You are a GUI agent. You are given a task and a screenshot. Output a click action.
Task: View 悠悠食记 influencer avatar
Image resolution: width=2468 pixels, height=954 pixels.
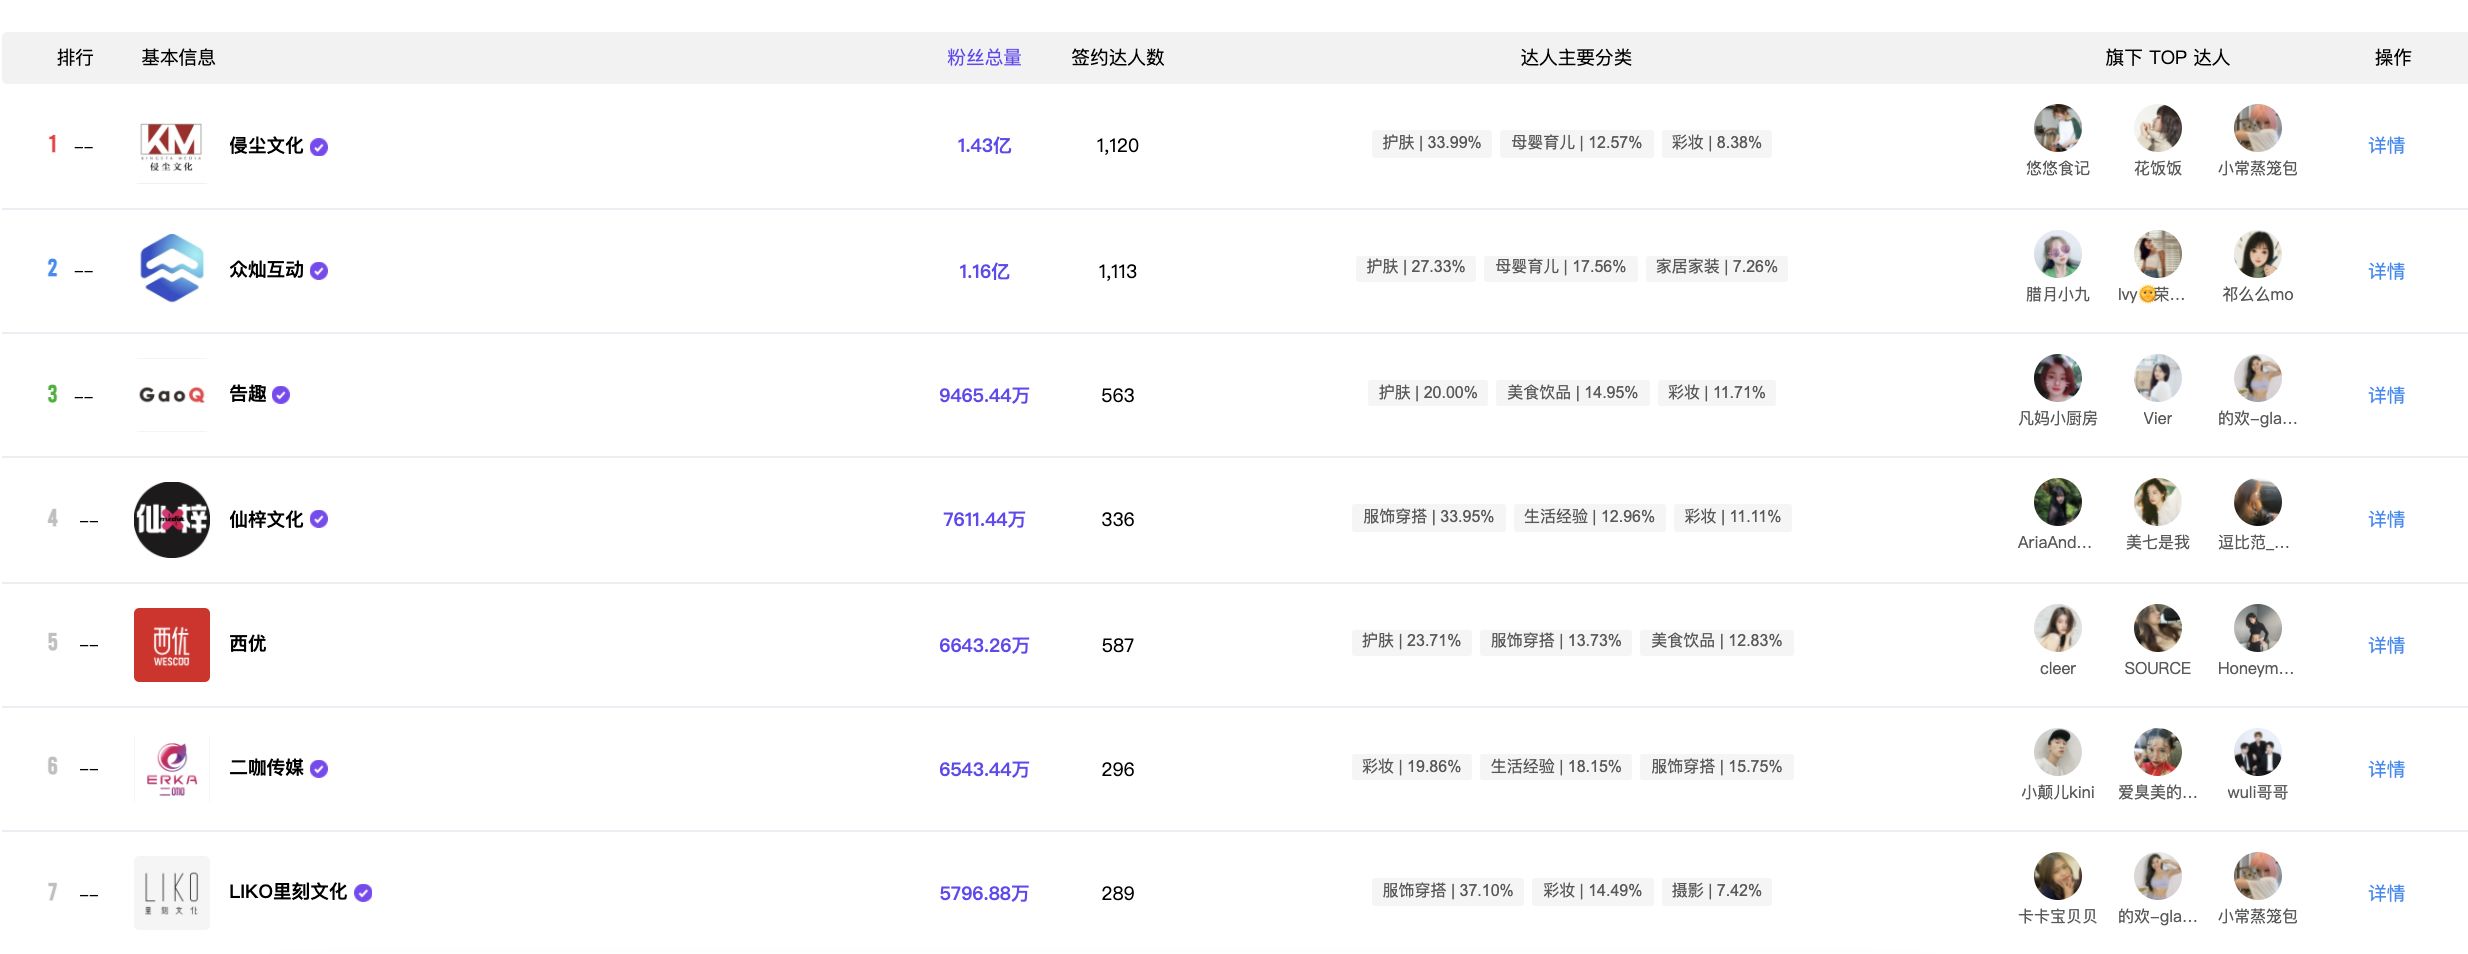click(x=2057, y=128)
